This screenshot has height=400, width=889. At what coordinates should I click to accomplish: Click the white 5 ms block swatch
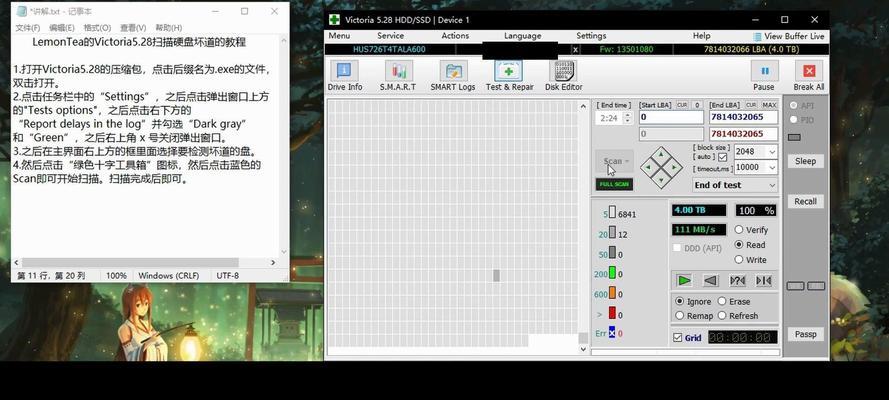612,212
